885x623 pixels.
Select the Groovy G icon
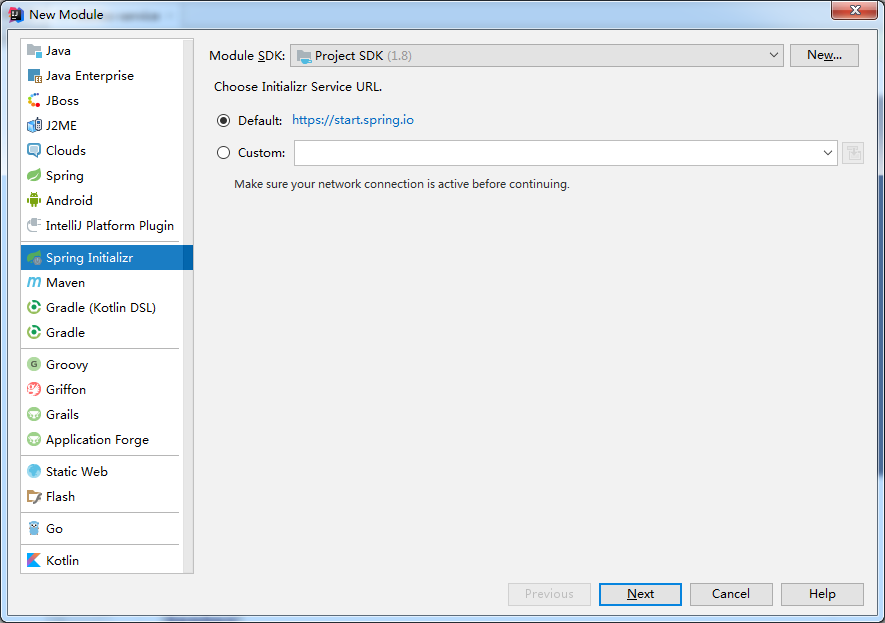click(34, 365)
